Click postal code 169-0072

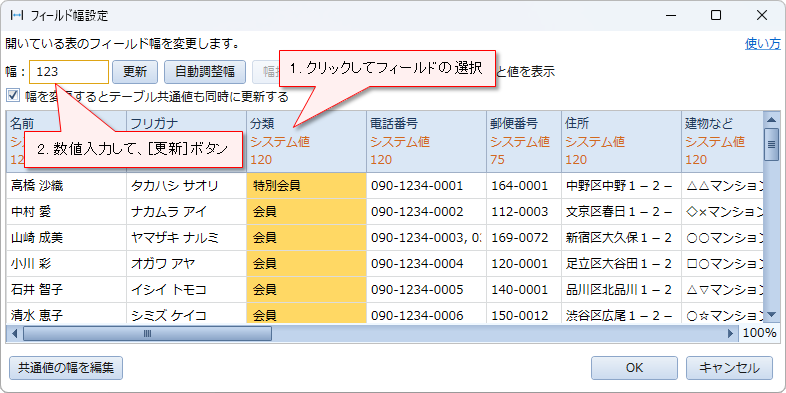[x=523, y=238]
